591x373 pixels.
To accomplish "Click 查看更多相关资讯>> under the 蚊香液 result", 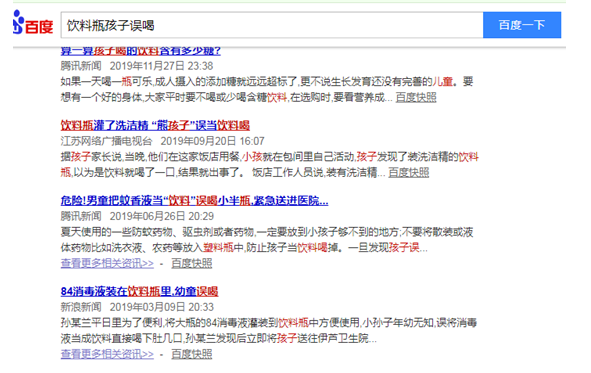I will [x=107, y=263].
